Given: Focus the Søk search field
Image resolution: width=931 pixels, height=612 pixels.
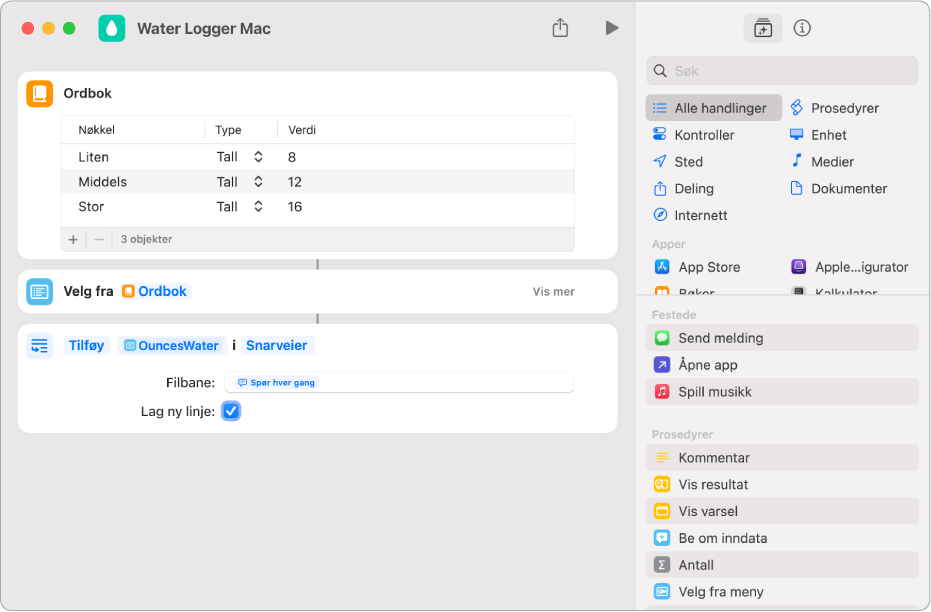Looking at the screenshot, I should click(781, 71).
